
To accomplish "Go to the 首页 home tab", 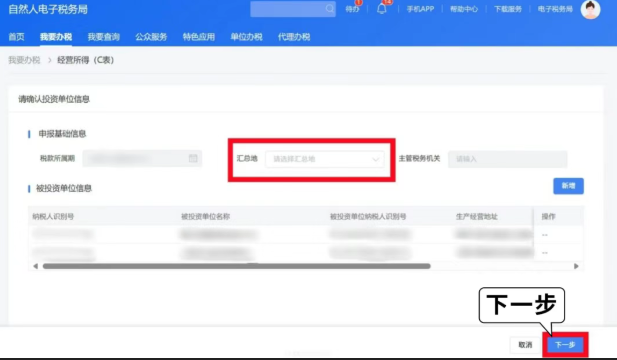I will pos(17,37).
